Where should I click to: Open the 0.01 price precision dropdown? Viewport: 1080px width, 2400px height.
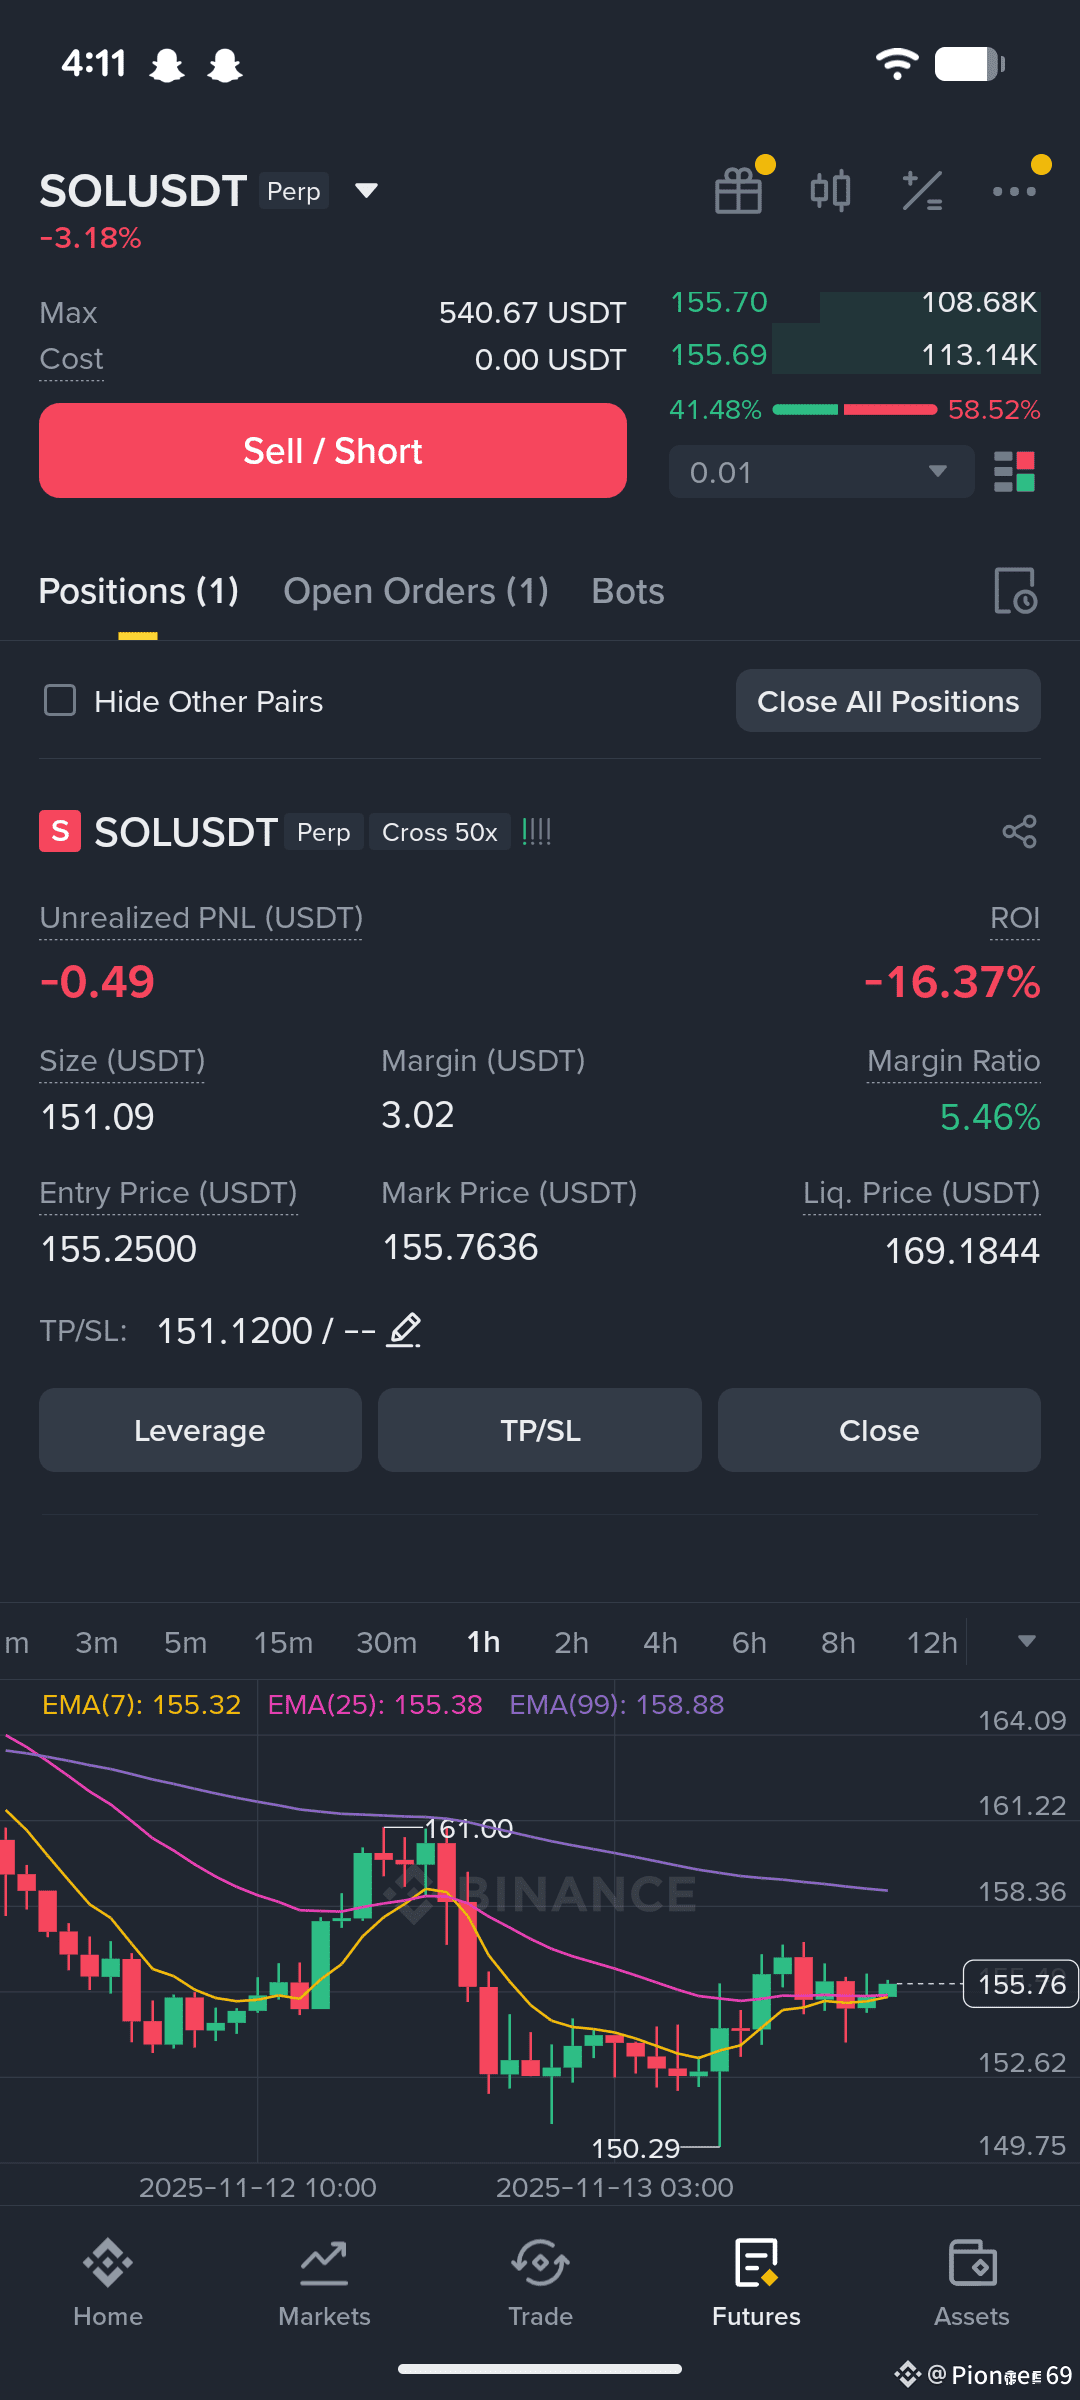(821, 472)
